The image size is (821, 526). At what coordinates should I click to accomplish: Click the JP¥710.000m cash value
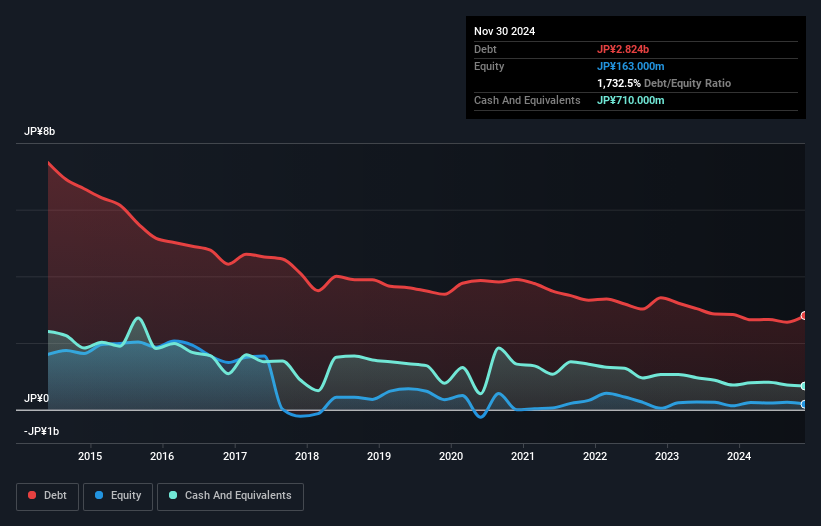[630, 100]
